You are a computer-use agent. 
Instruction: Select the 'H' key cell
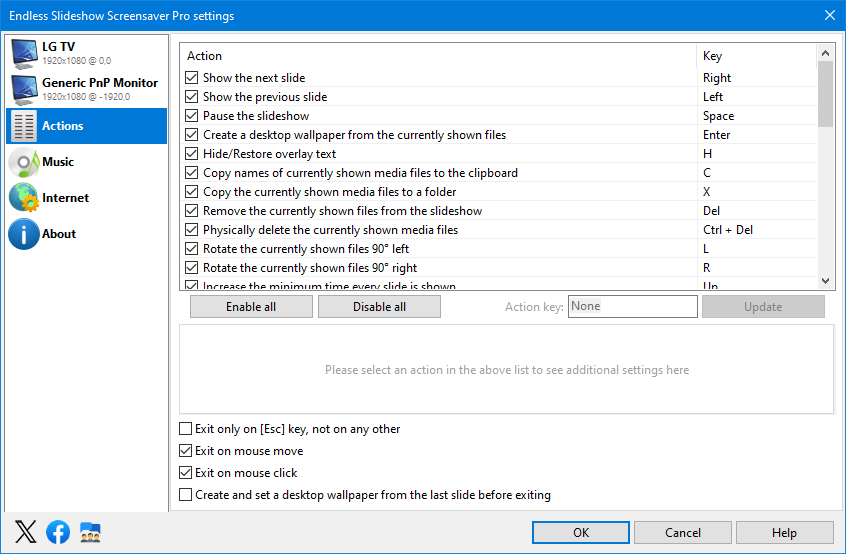(757, 154)
